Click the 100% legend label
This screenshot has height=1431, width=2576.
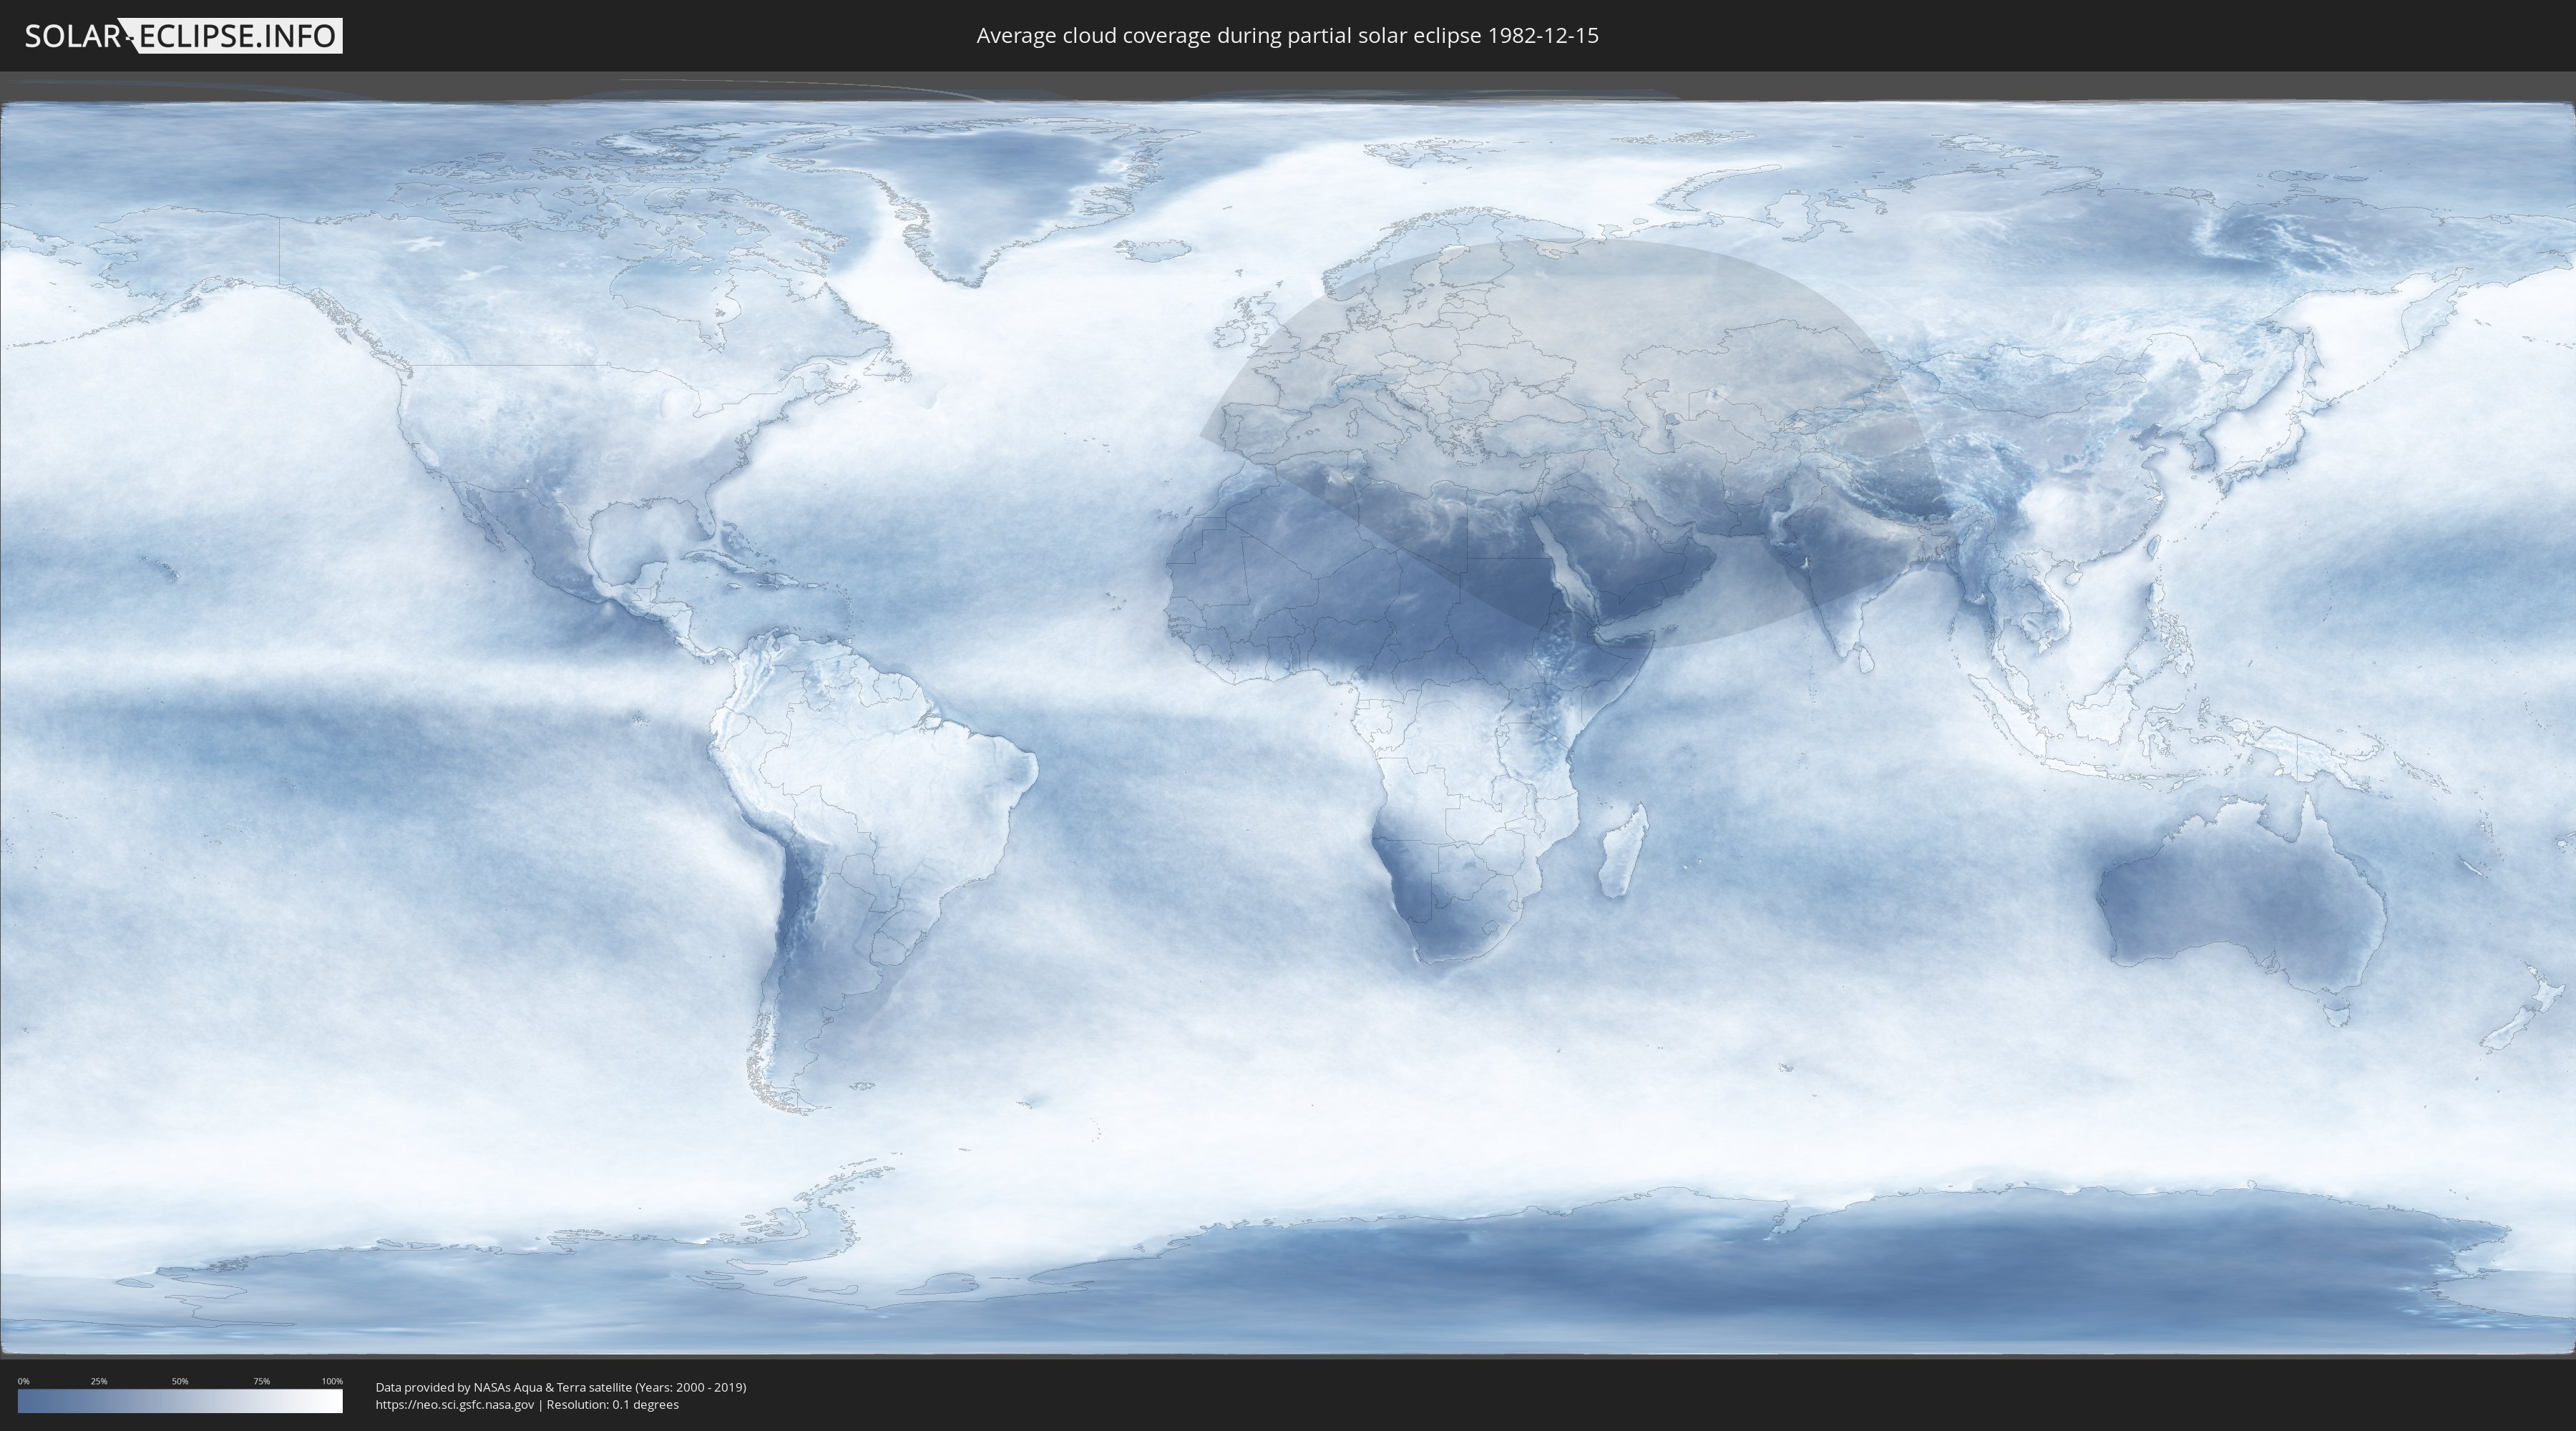[x=332, y=1381]
